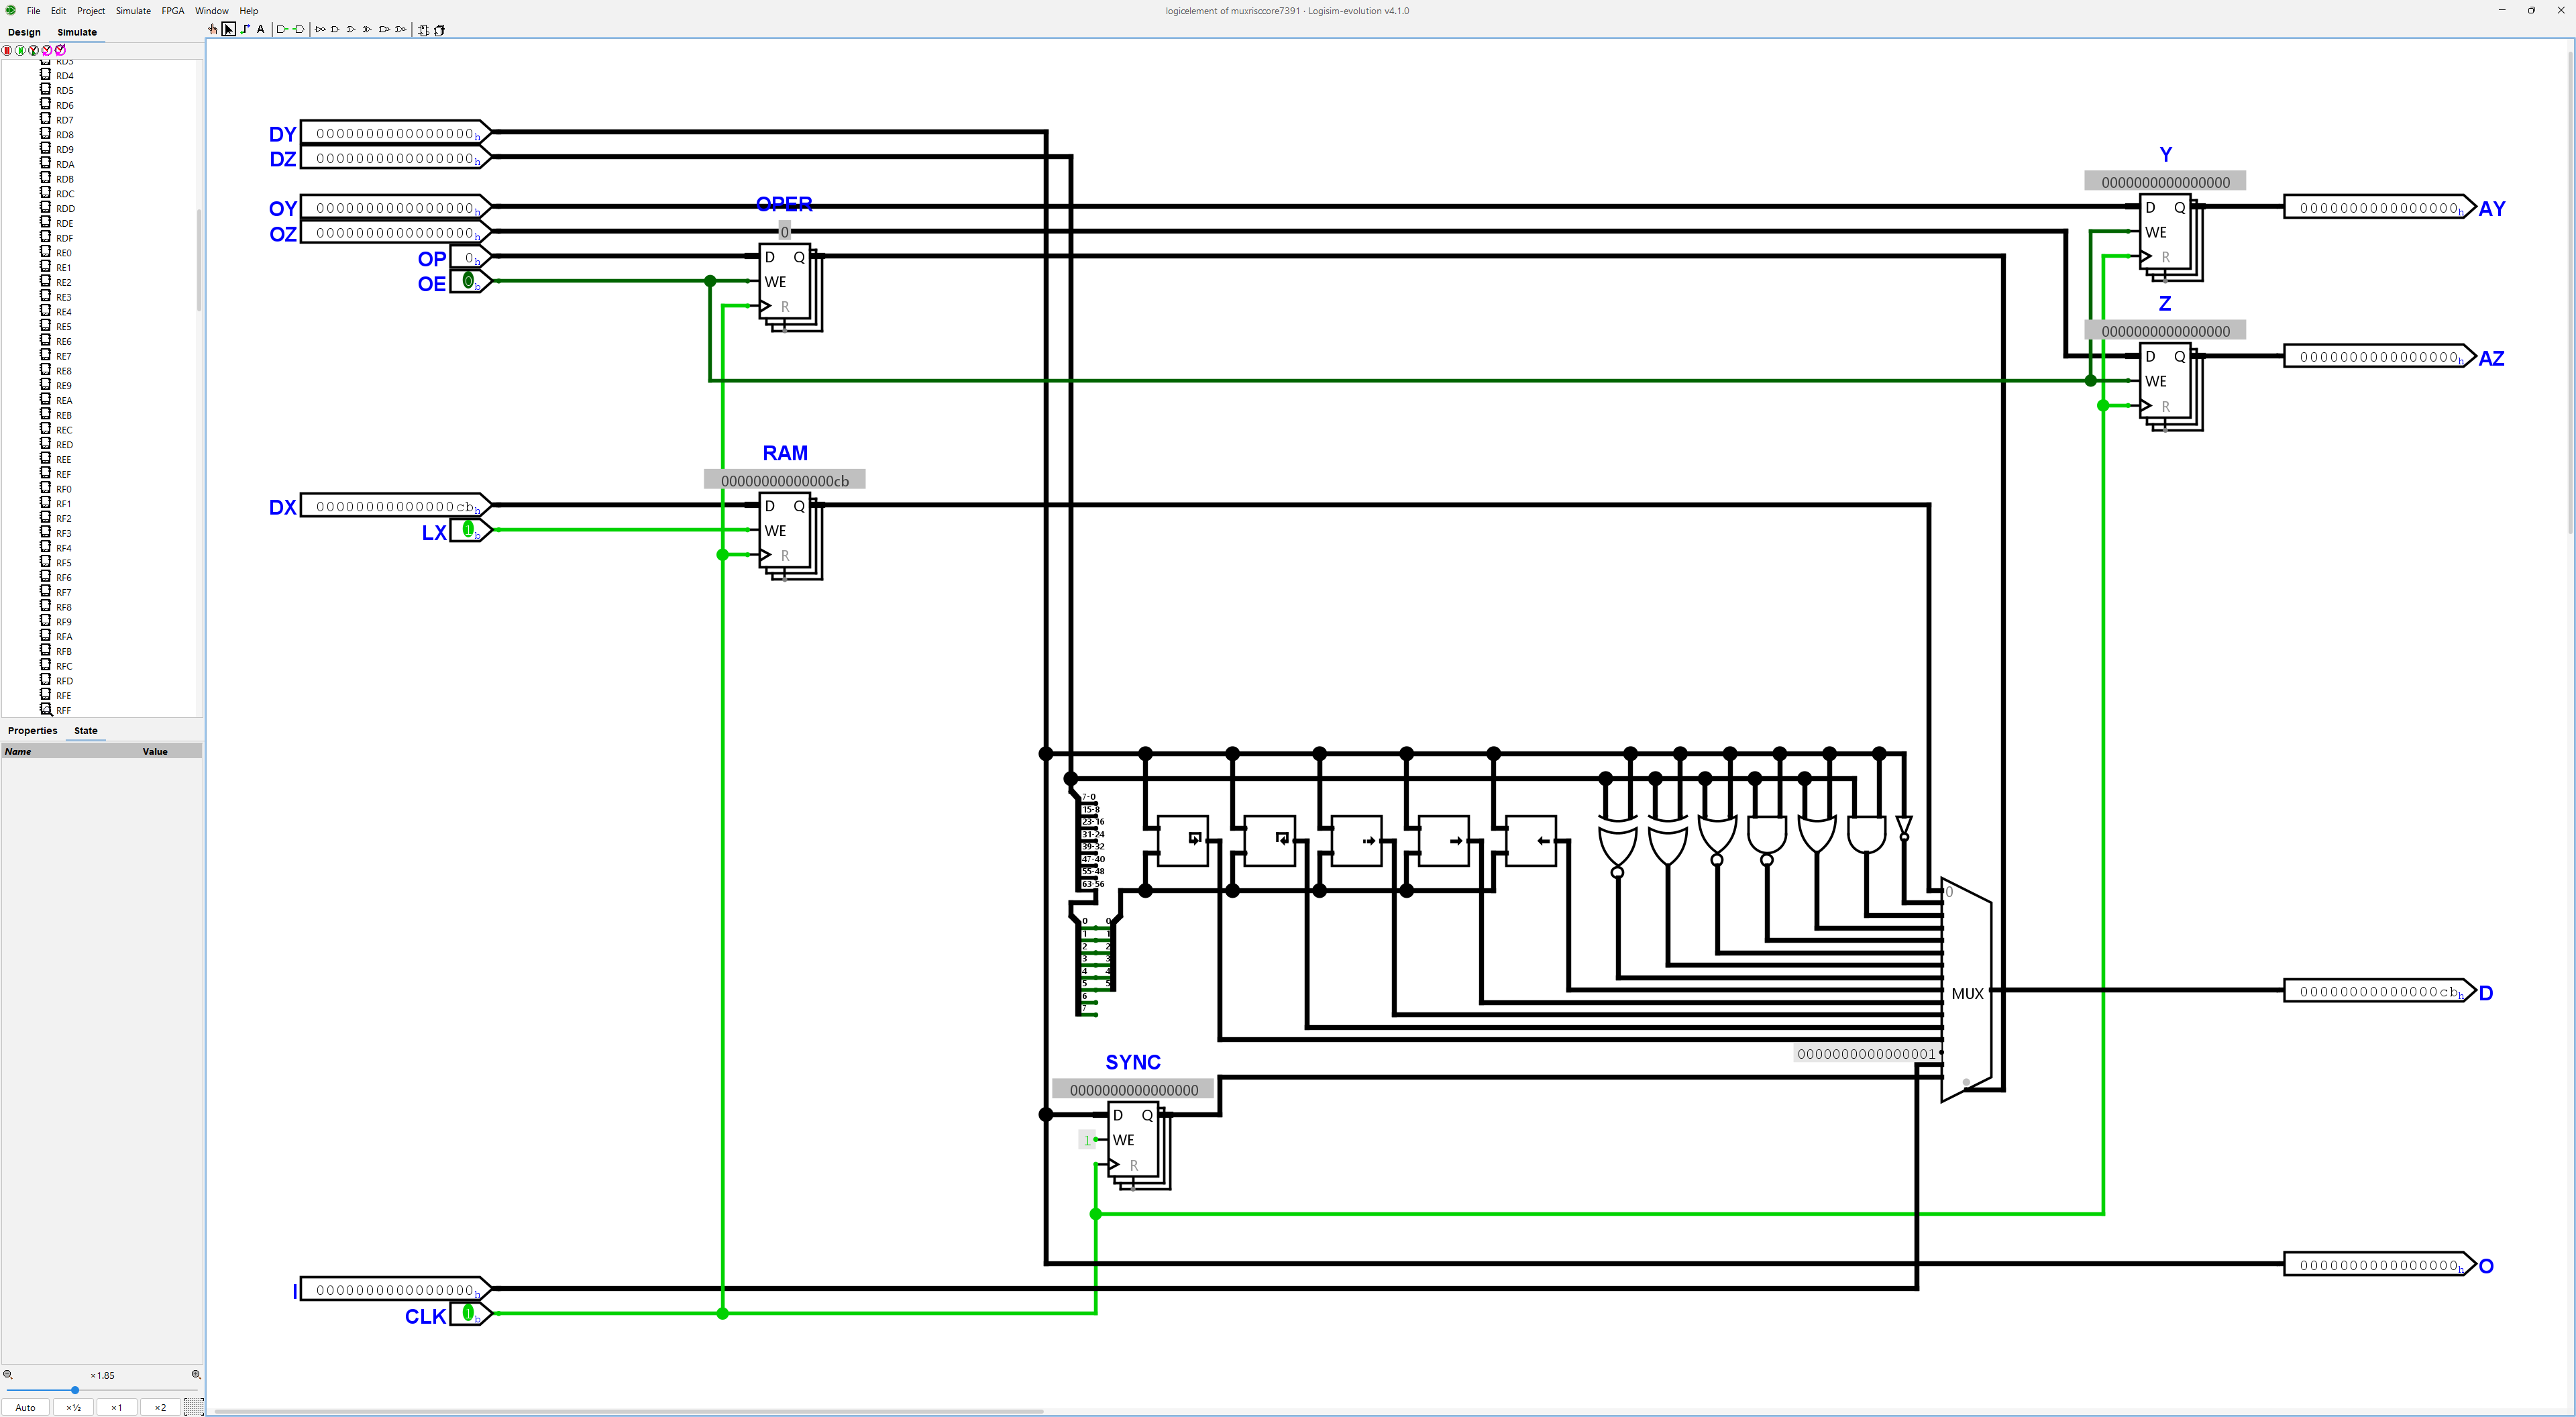Set zoom to ×½
This screenshot has width=2576, height=1417.
click(x=73, y=1407)
